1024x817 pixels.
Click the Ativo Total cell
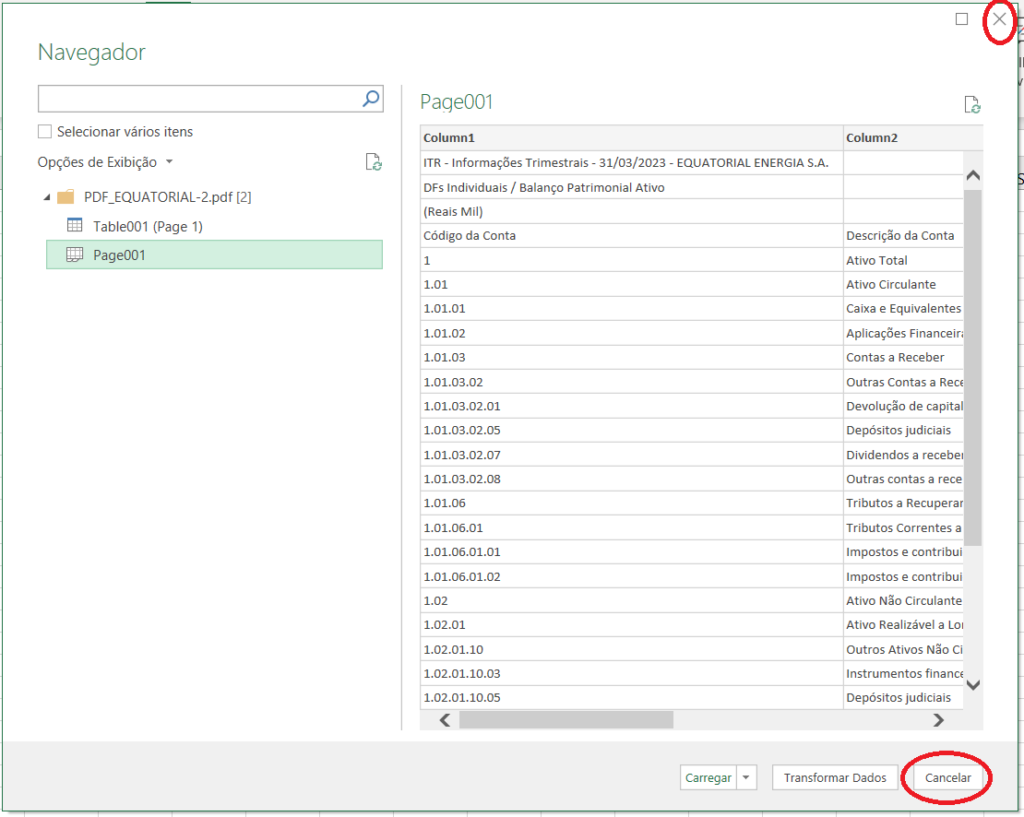pyautogui.click(x=904, y=260)
